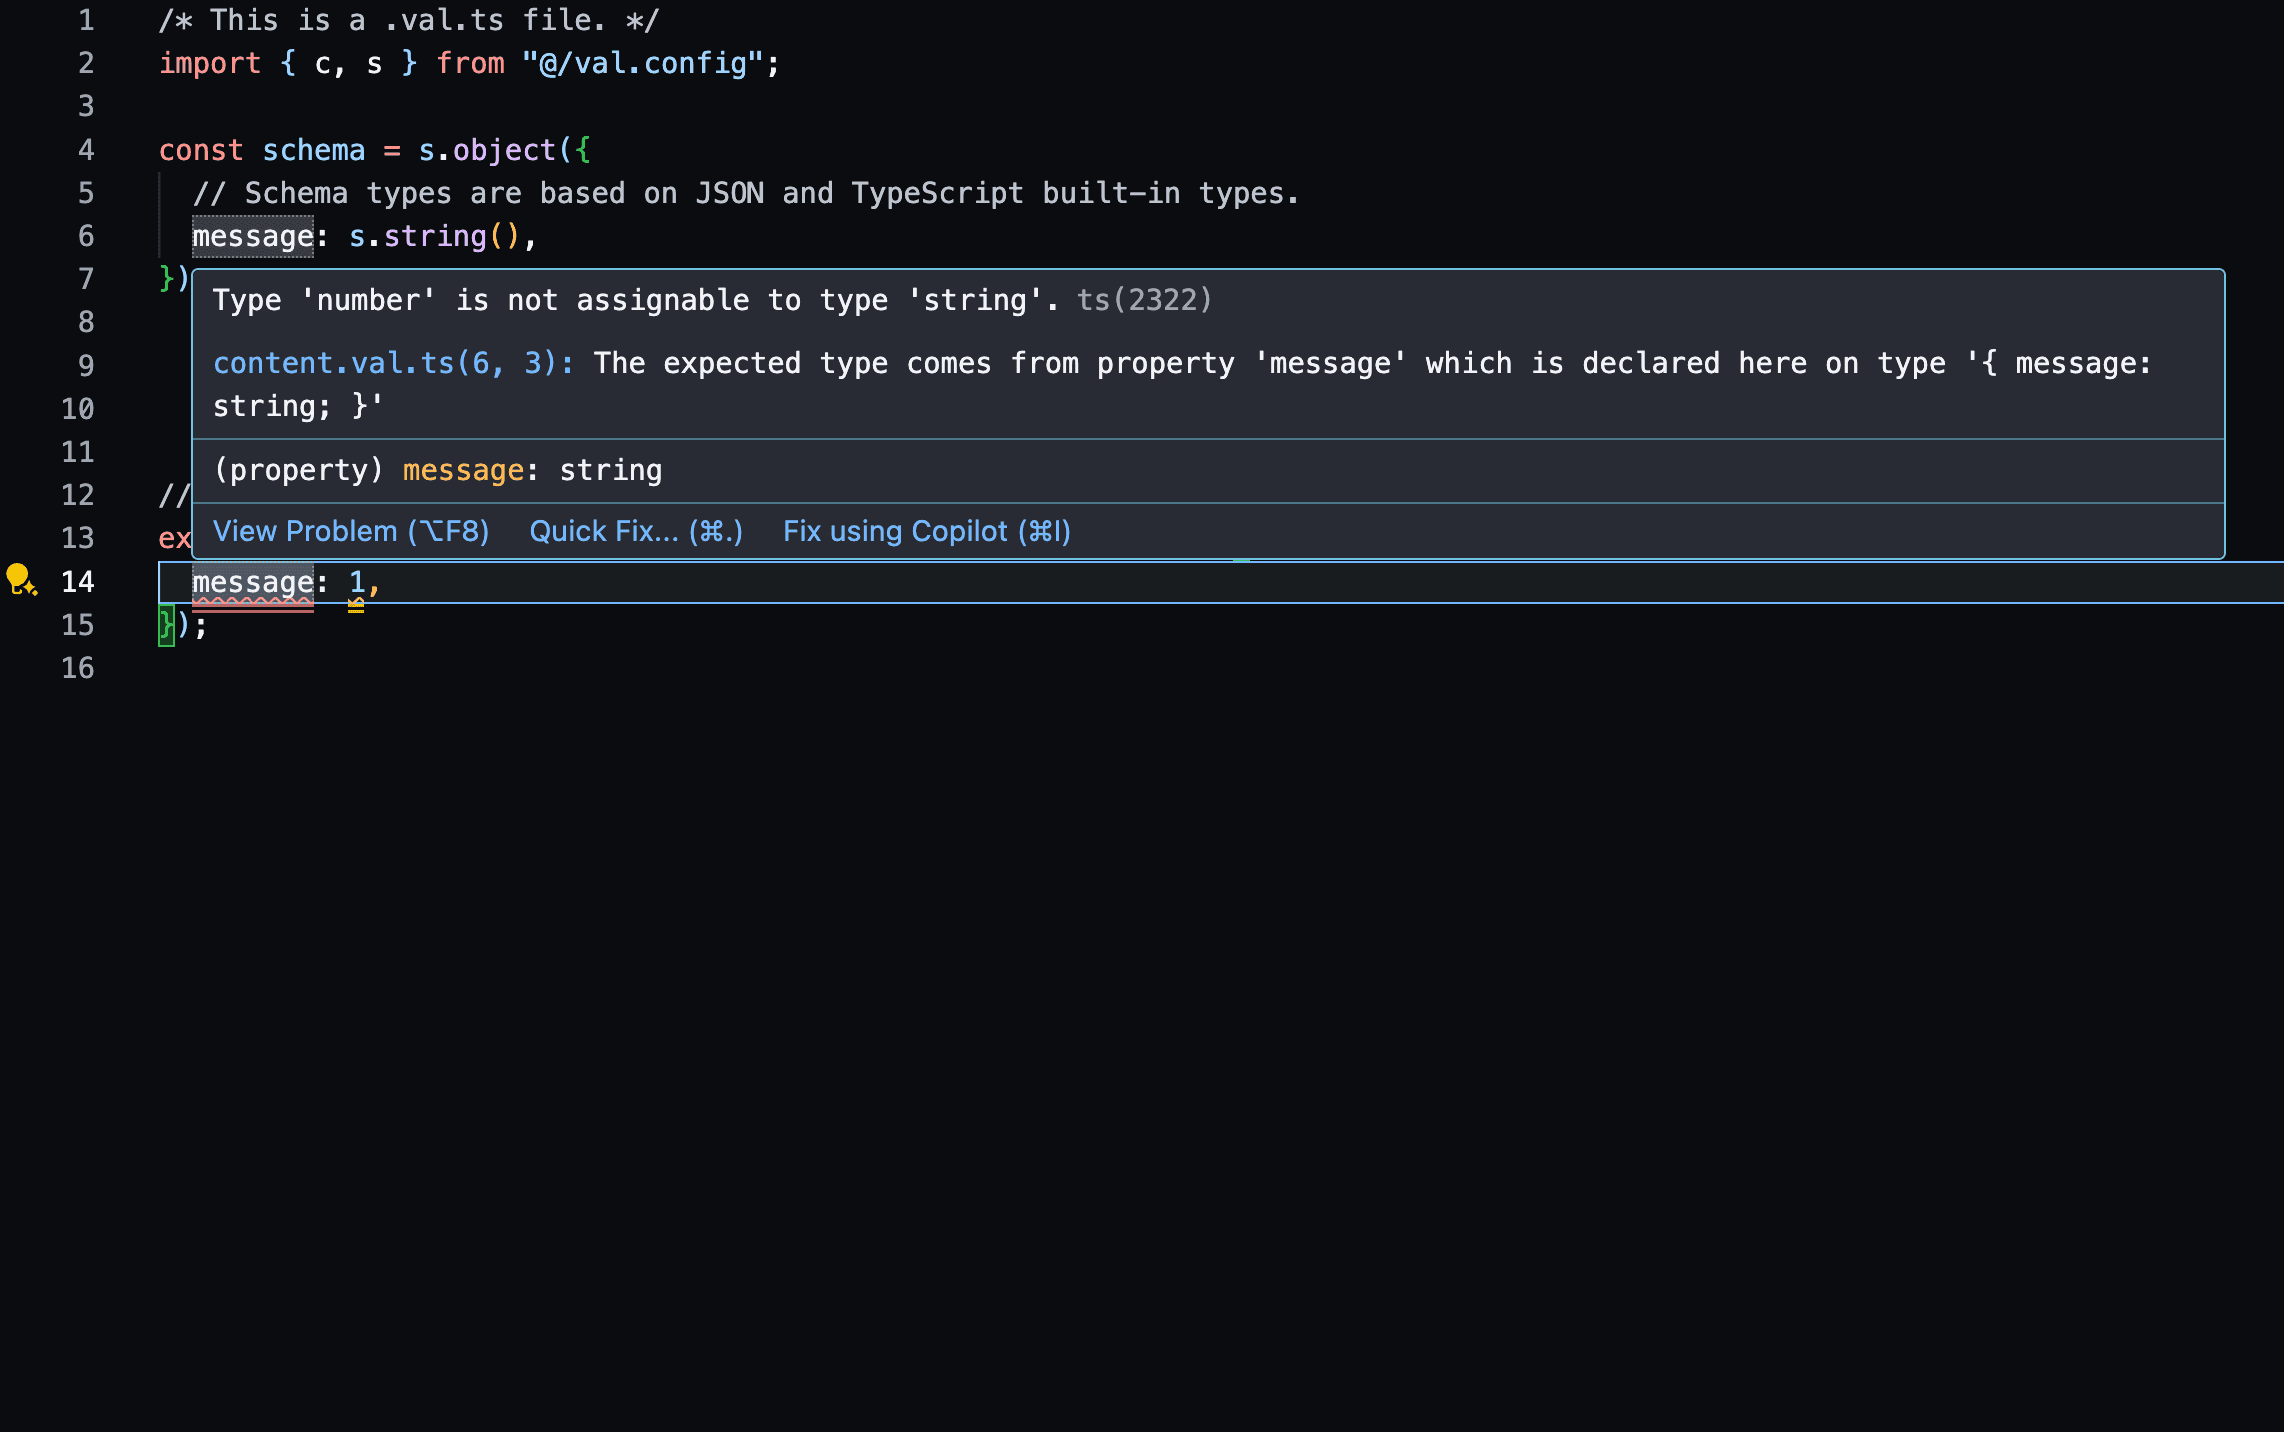The height and width of the screenshot is (1432, 2284).
Task: Click the closing brace on line 15
Action: [166, 625]
